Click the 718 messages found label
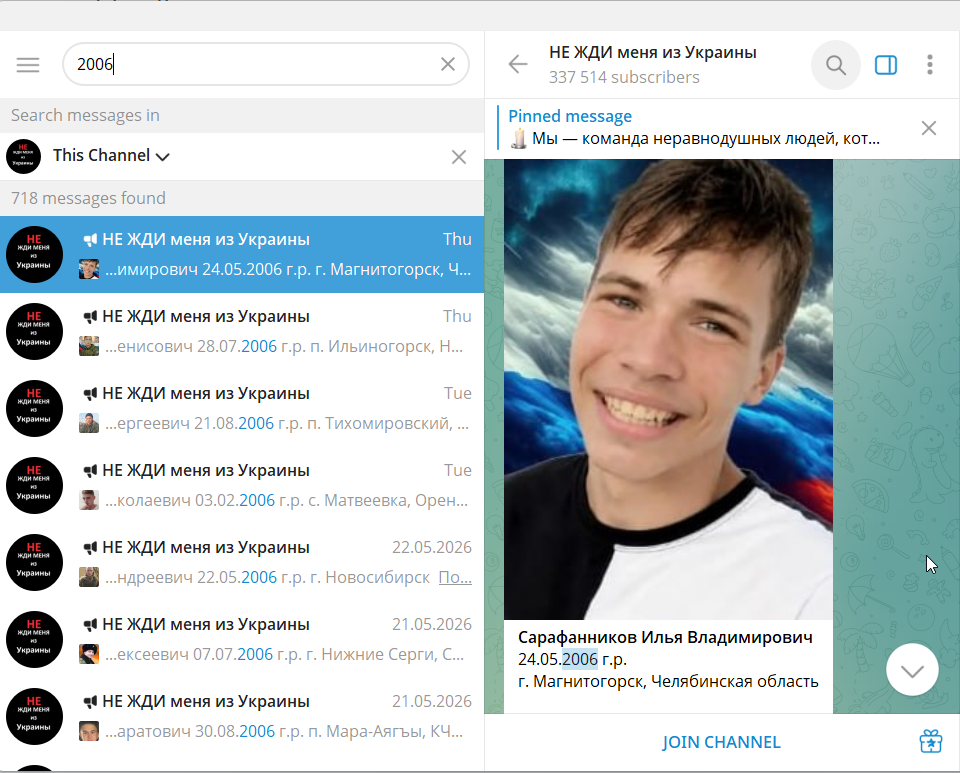 (88, 198)
